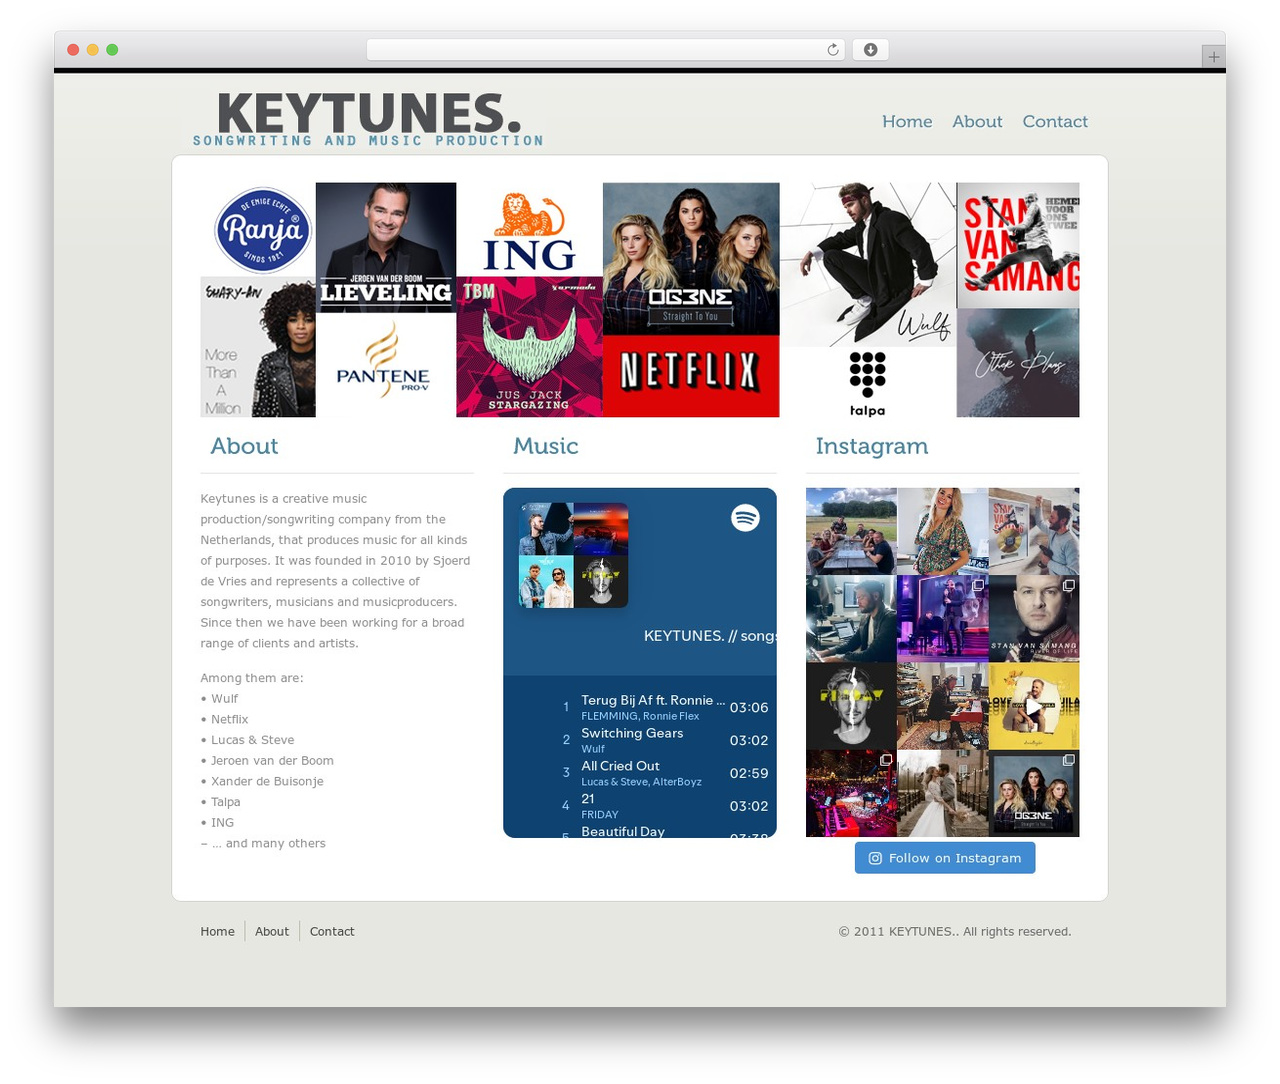Viewport: 1280px width, 1084px height.
Task: Click the Instagram section heading
Action: click(872, 446)
